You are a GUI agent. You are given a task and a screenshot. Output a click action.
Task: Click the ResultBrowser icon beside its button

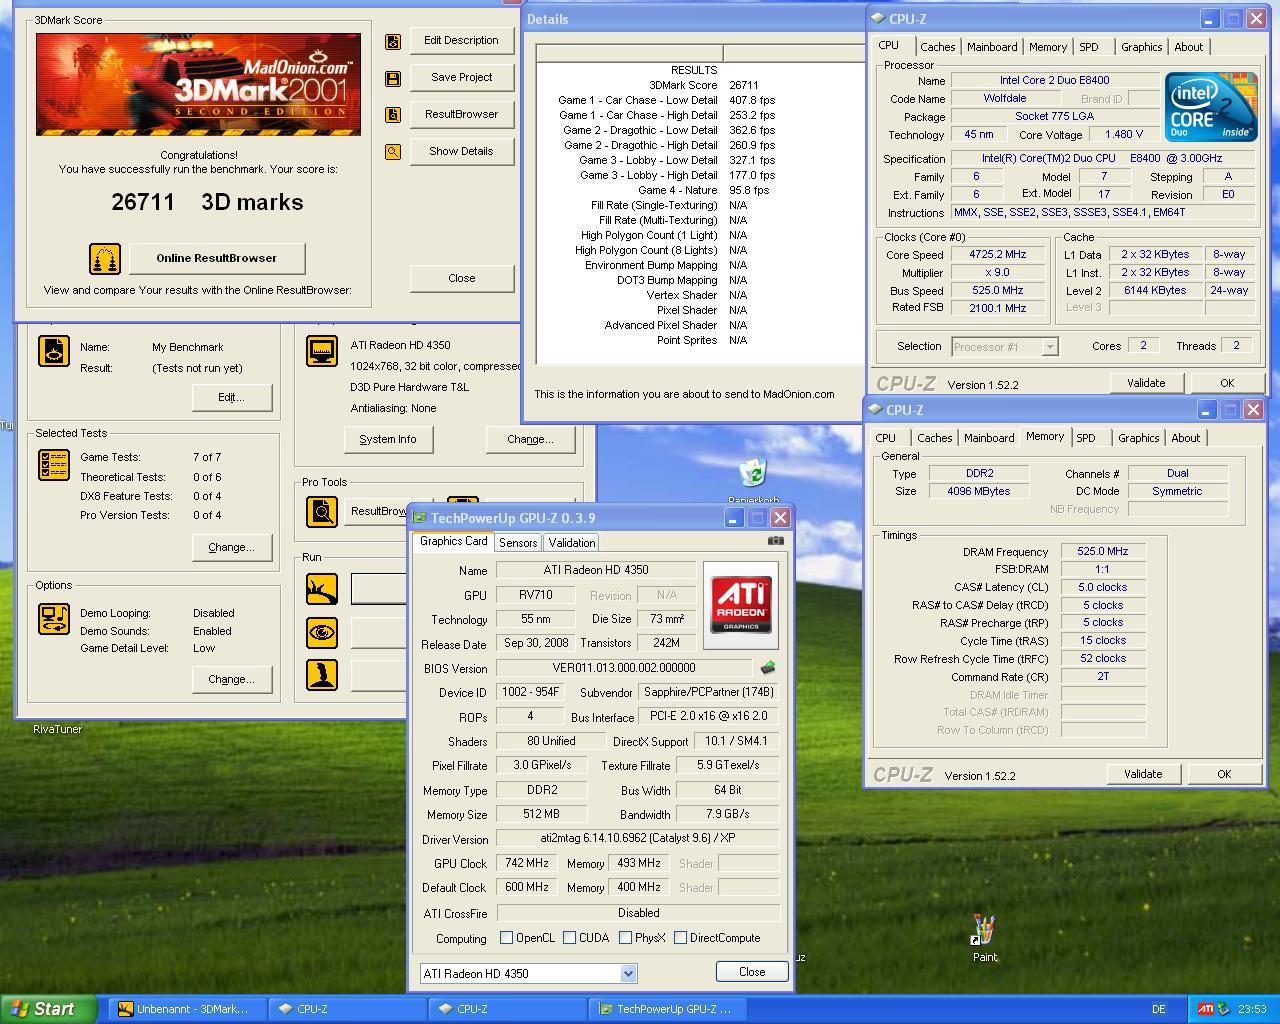393,115
